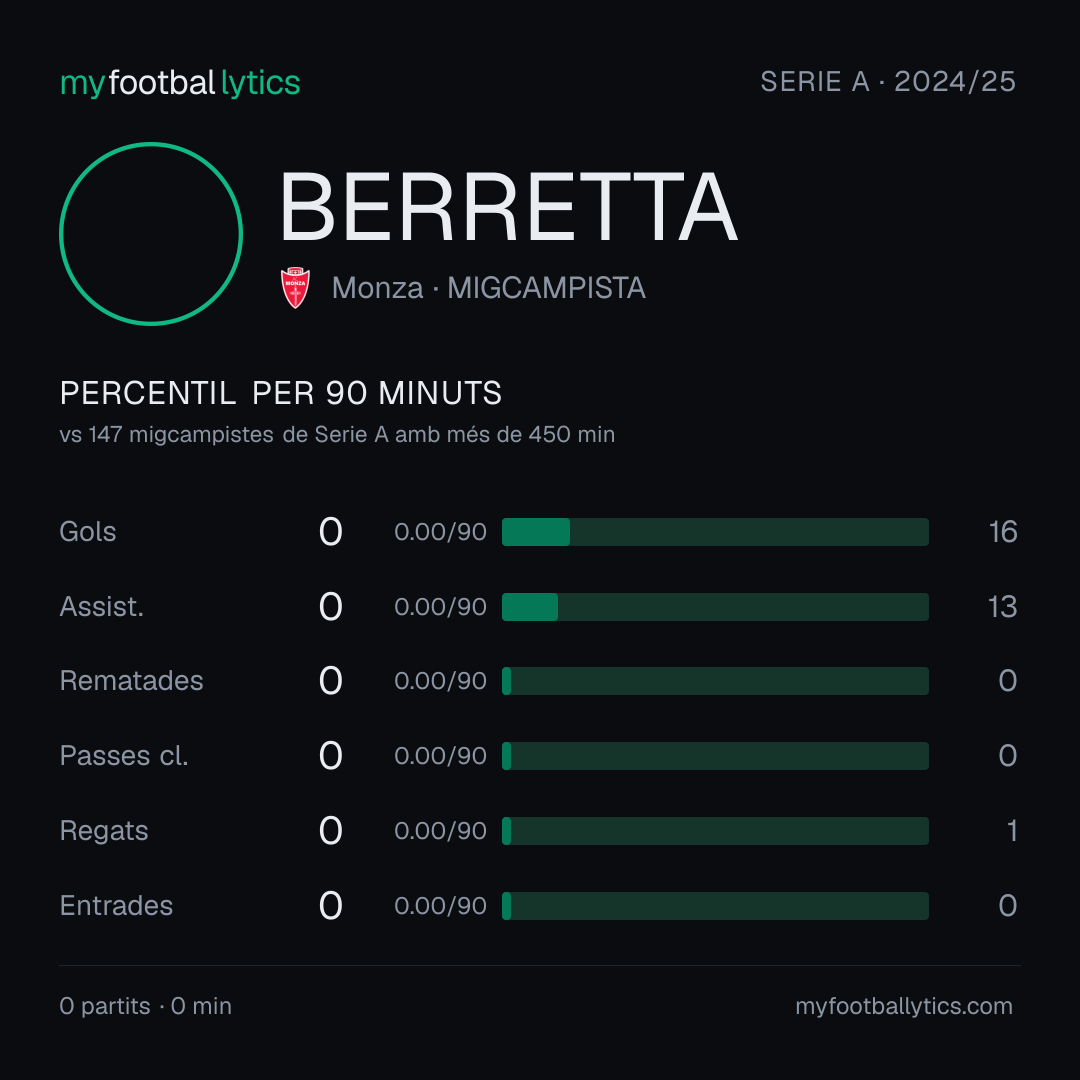Select the Regats percentile value 1
The width and height of the screenshot is (1080, 1080).
[x=1012, y=831]
